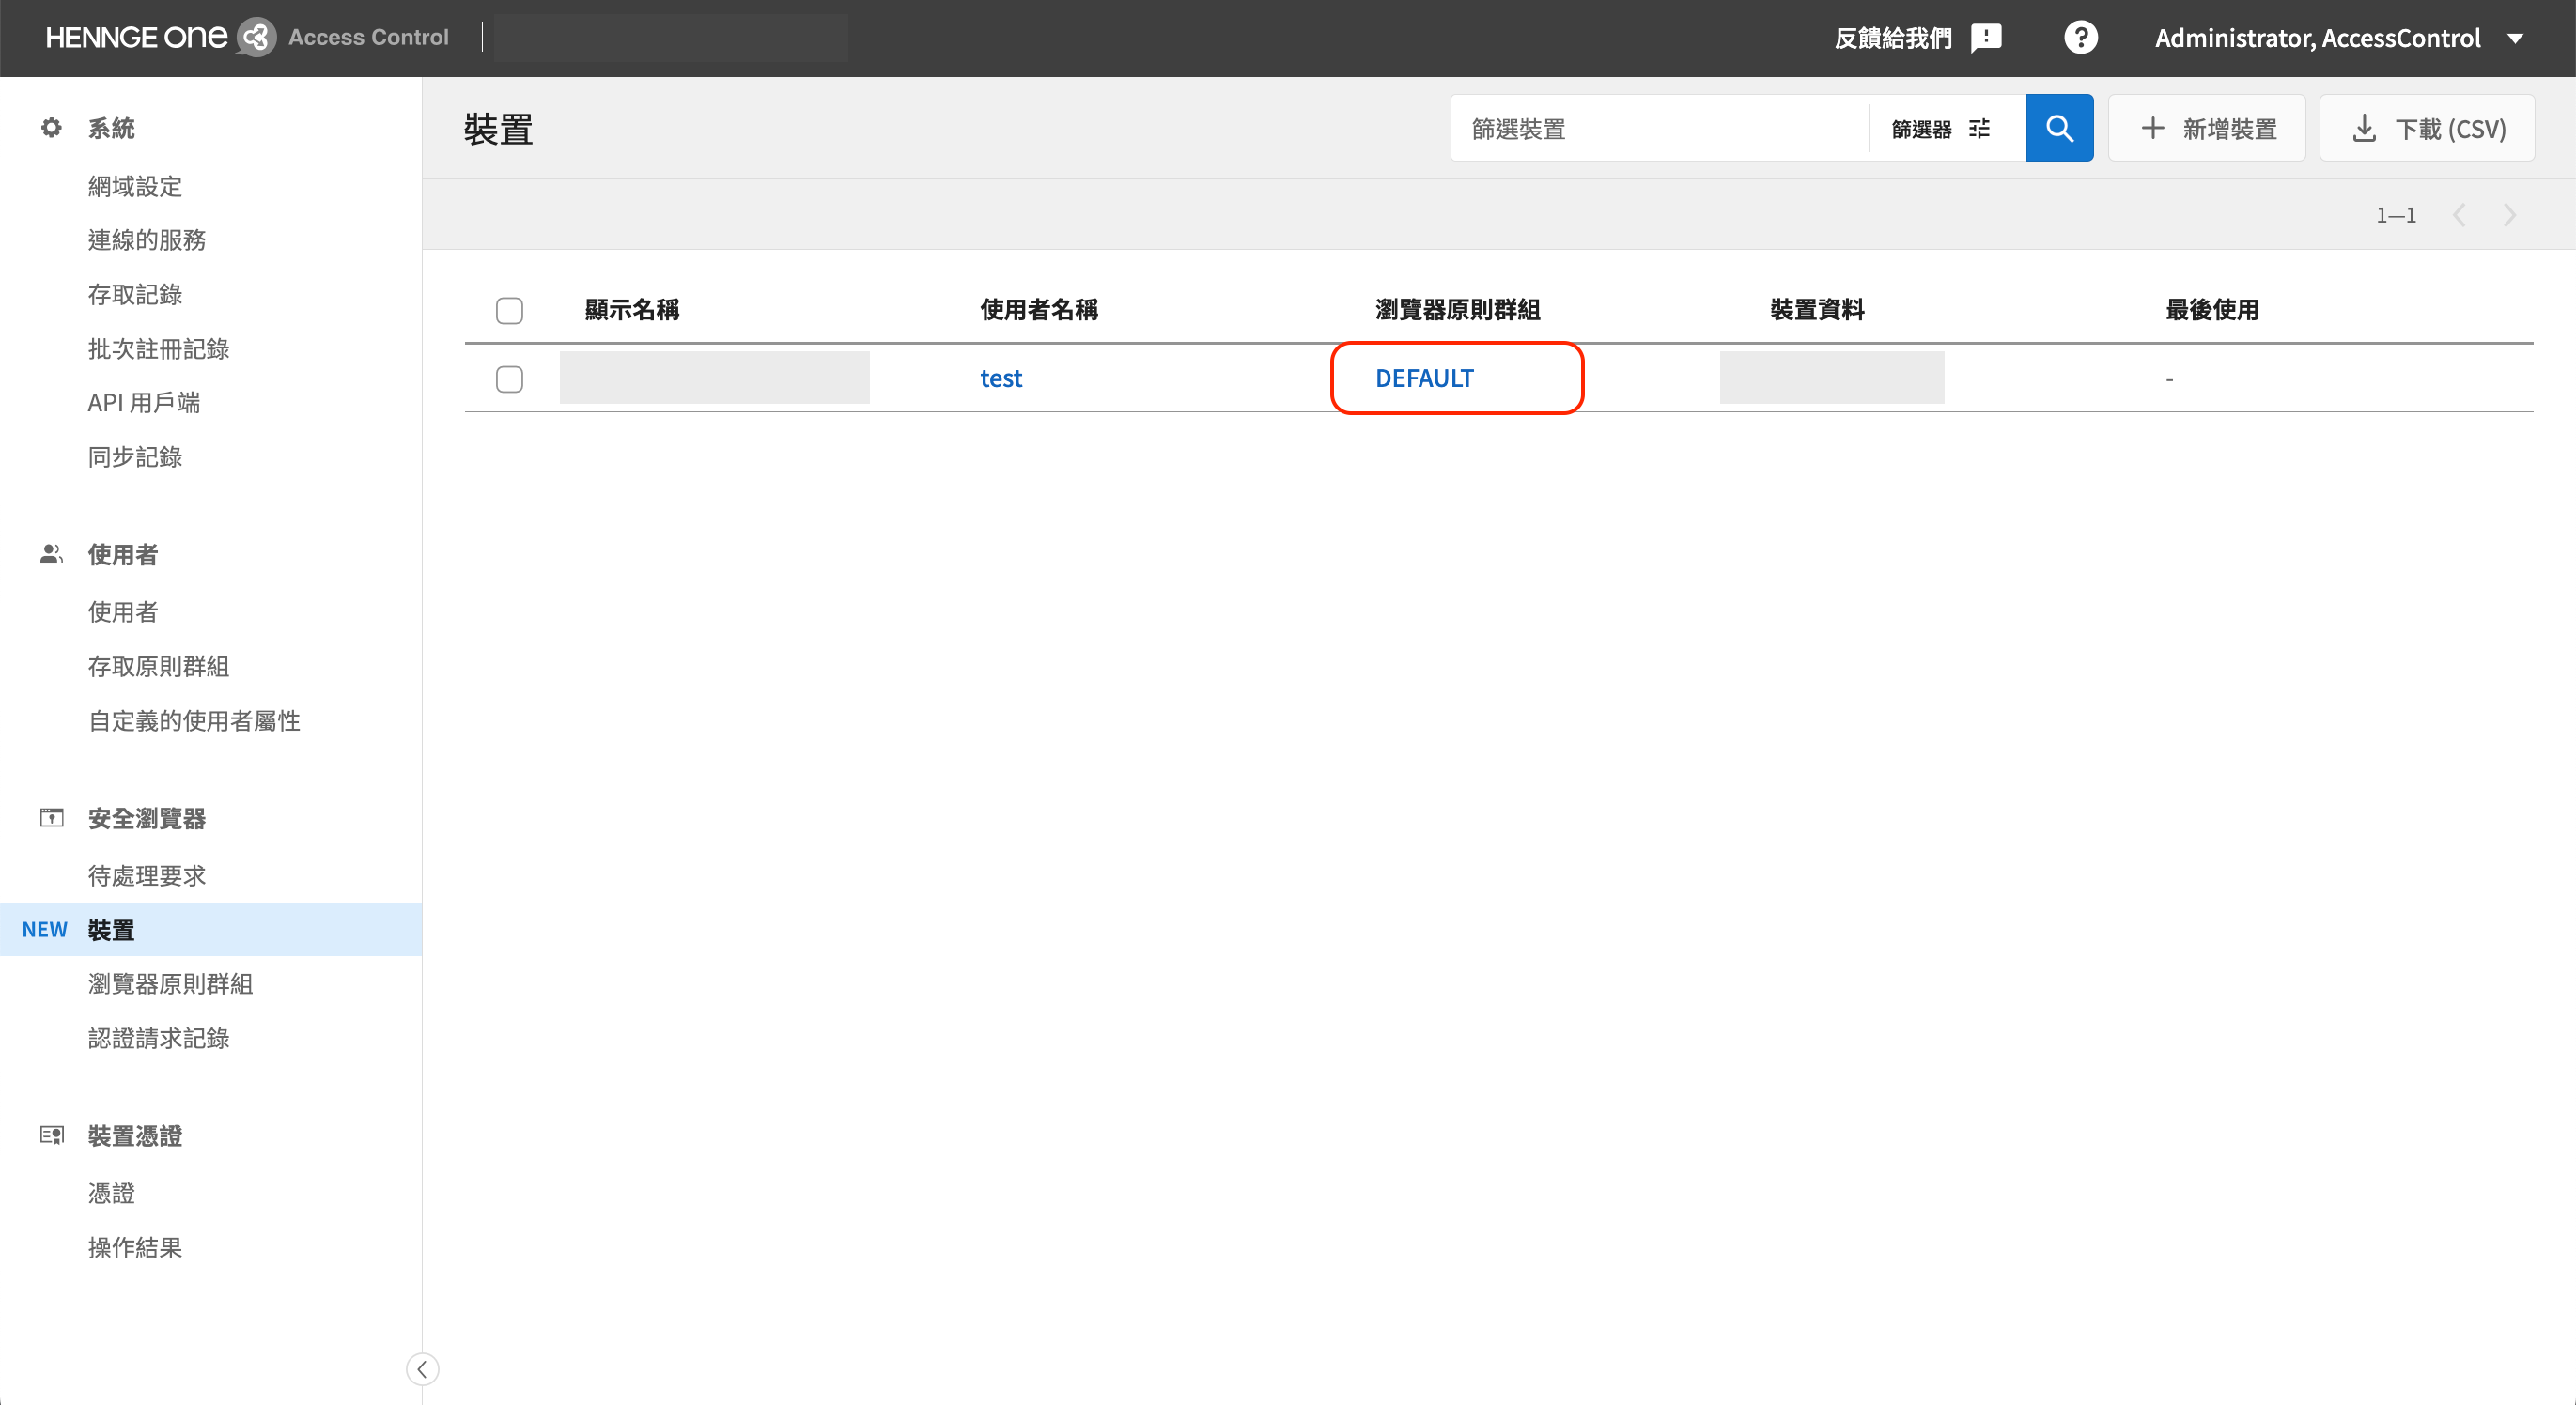Viewport: 2576px width, 1405px height.
Task: Click the 1–1 pagination count
Action: click(2396, 215)
